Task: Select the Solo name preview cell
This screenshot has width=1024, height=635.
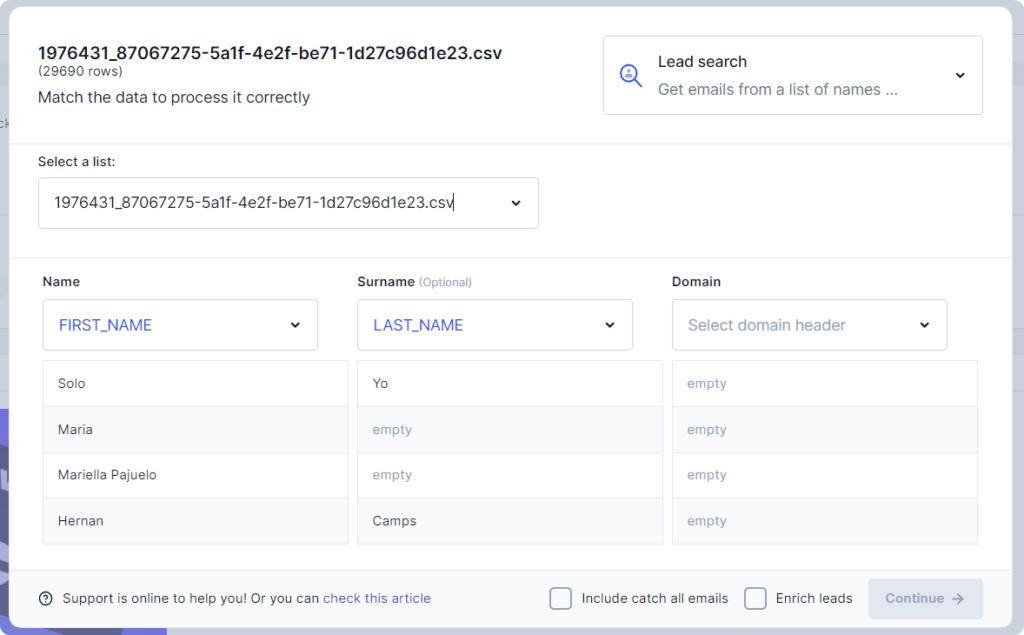Action: pos(195,384)
